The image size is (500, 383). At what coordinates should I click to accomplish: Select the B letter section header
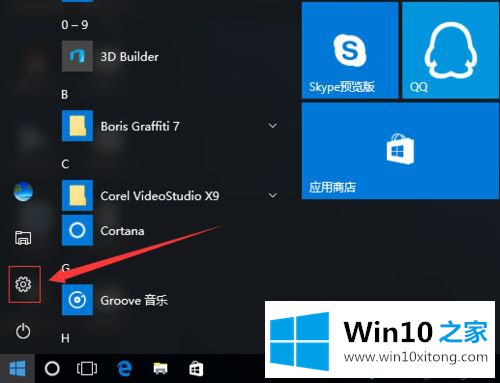[x=65, y=94]
